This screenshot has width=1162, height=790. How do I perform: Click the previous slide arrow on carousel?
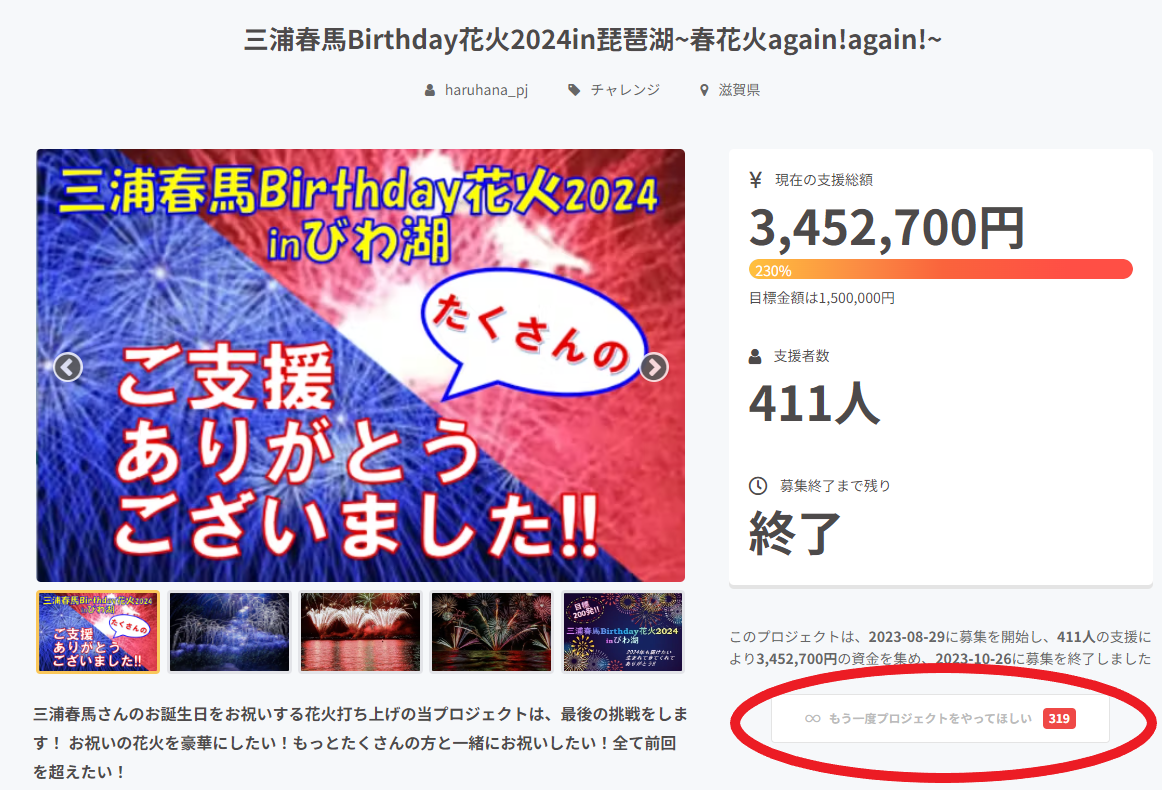[x=68, y=367]
